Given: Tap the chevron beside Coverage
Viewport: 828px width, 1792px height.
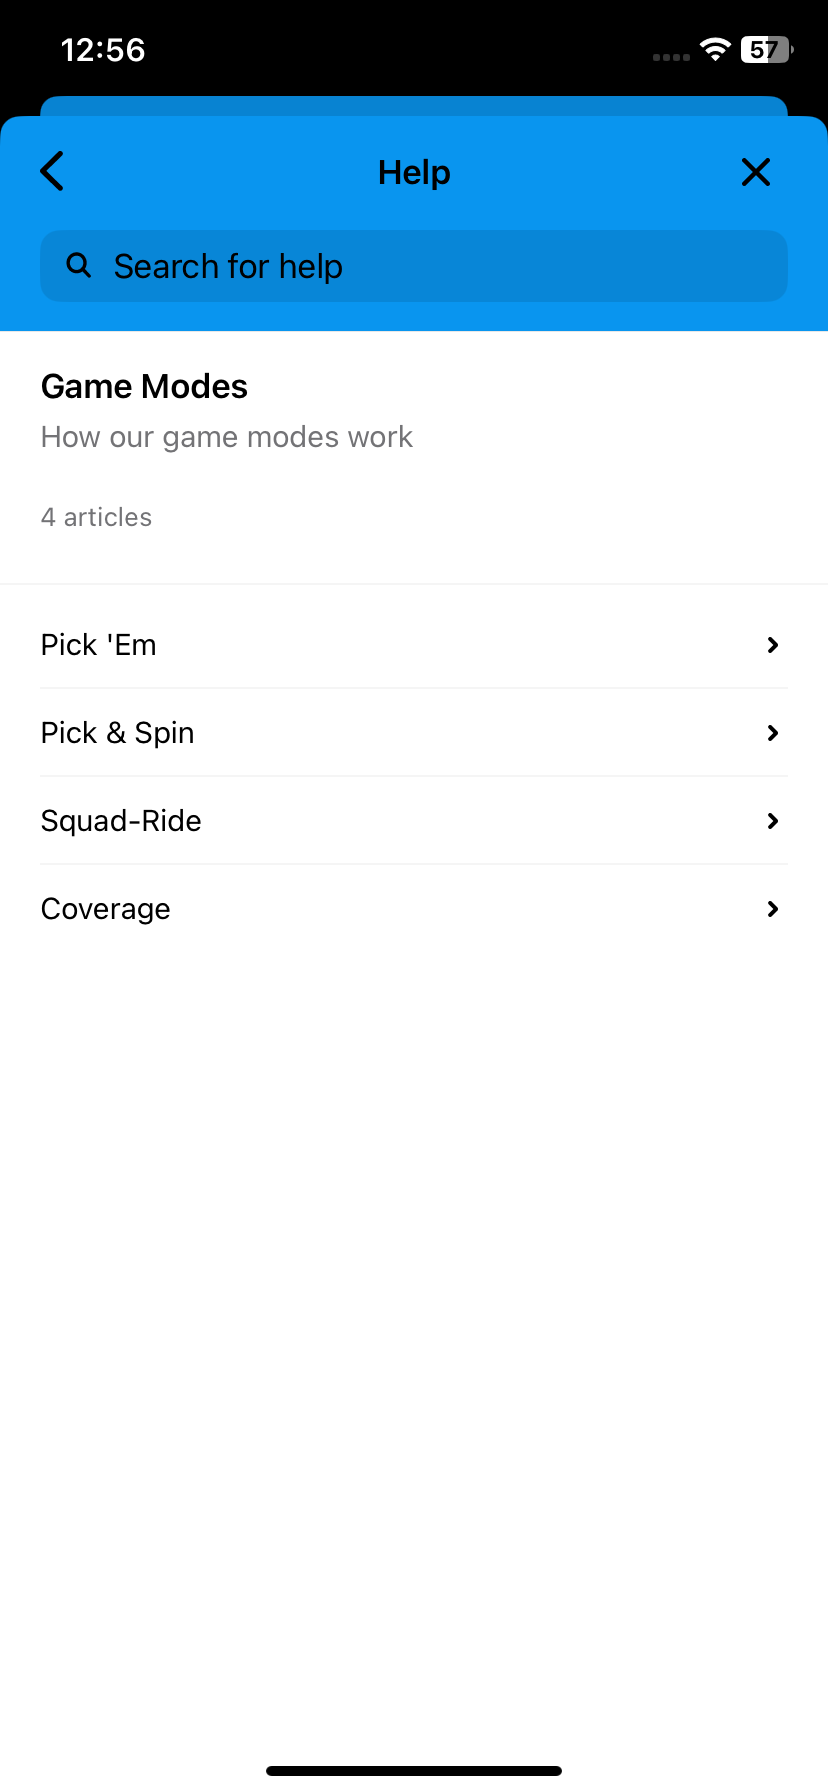Looking at the screenshot, I should tap(772, 909).
